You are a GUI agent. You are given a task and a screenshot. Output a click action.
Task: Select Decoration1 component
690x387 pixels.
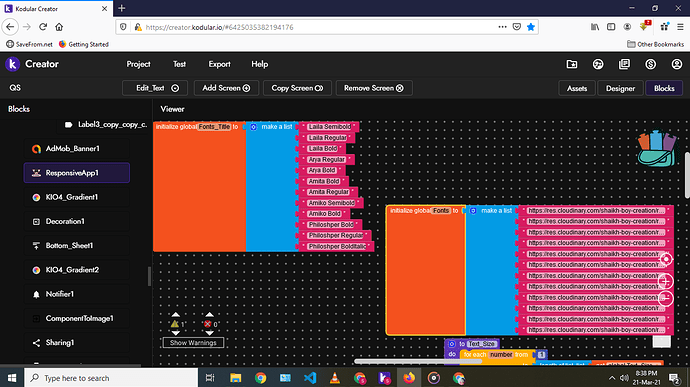77,221
